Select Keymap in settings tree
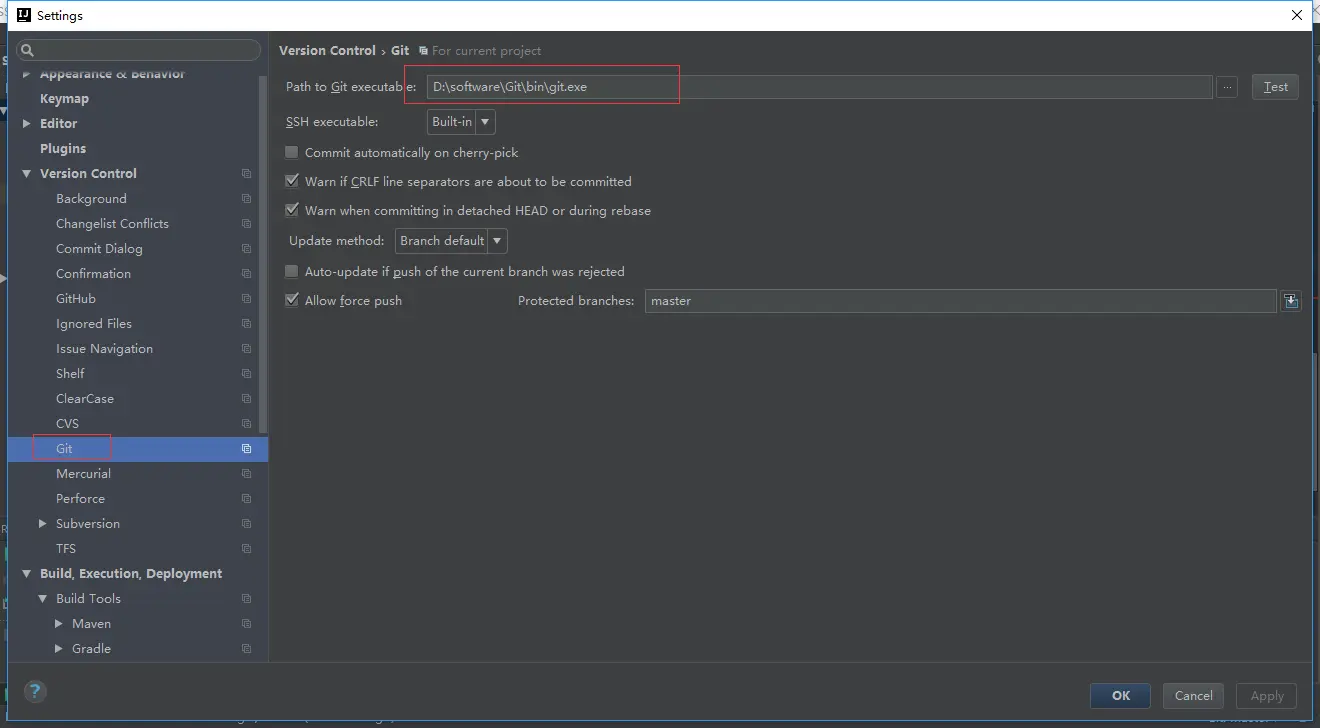1320x728 pixels. tap(64, 99)
